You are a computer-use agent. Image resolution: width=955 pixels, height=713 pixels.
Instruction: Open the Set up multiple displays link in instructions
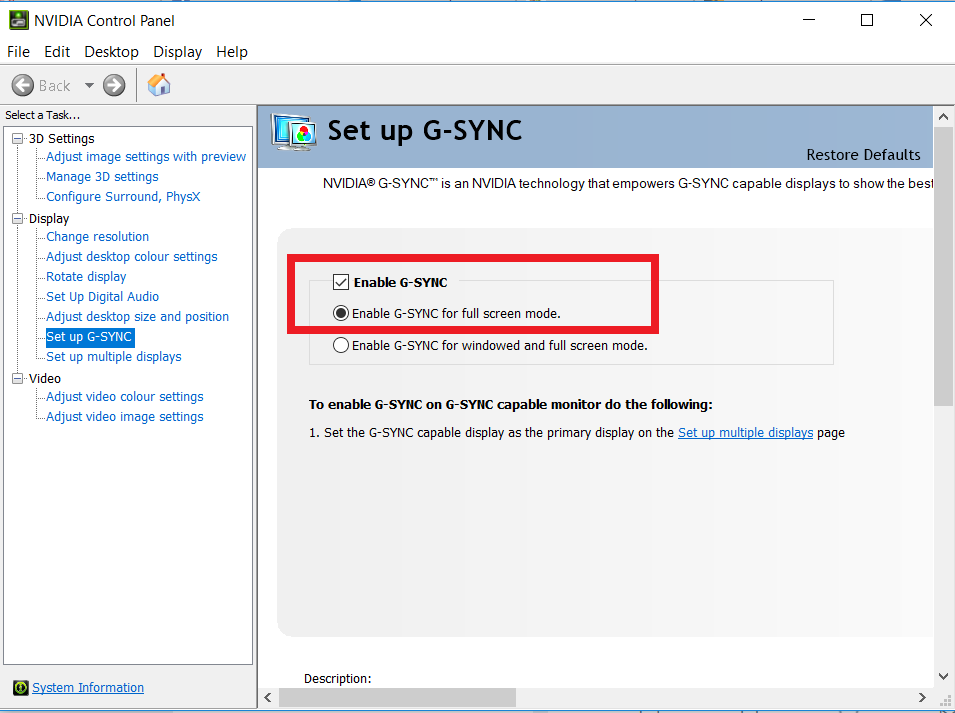click(745, 432)
